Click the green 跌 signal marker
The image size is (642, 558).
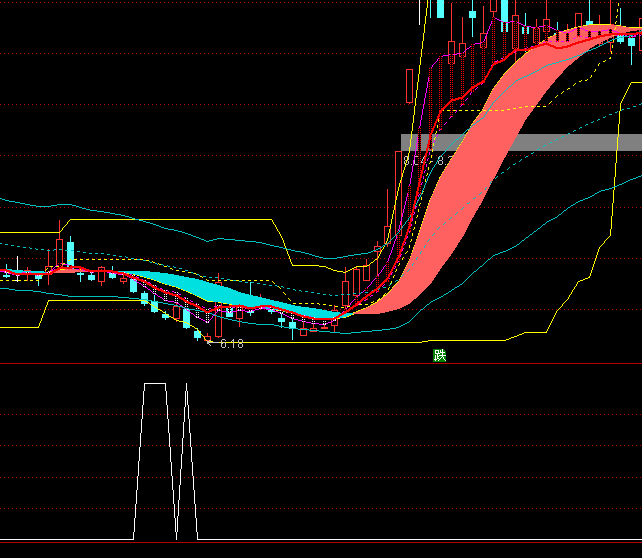pyautogui.click(x=439, y=355)
